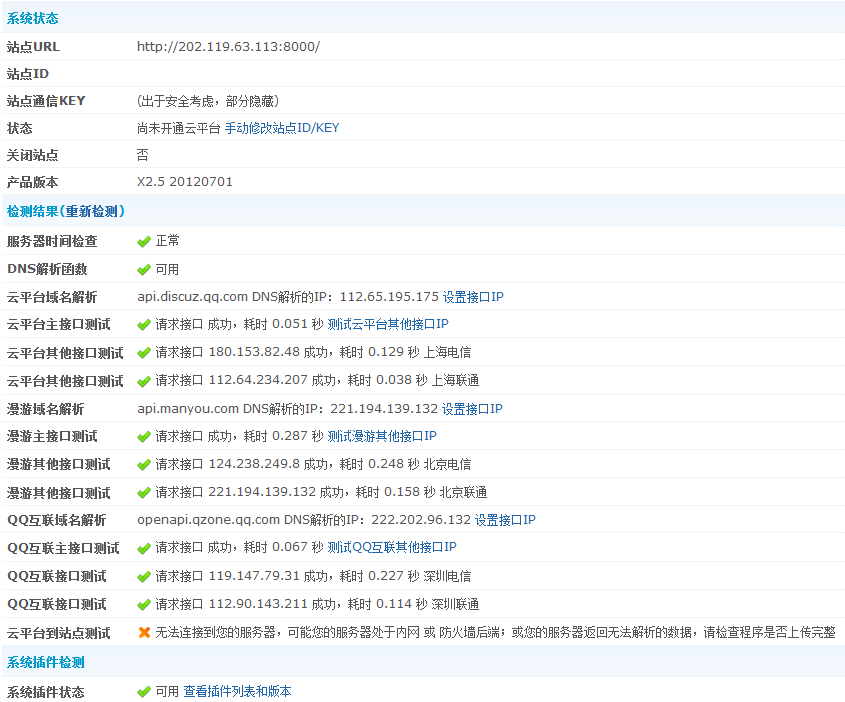Click check icon for 221.194.139.132 北京联通 request

[144, 492]
